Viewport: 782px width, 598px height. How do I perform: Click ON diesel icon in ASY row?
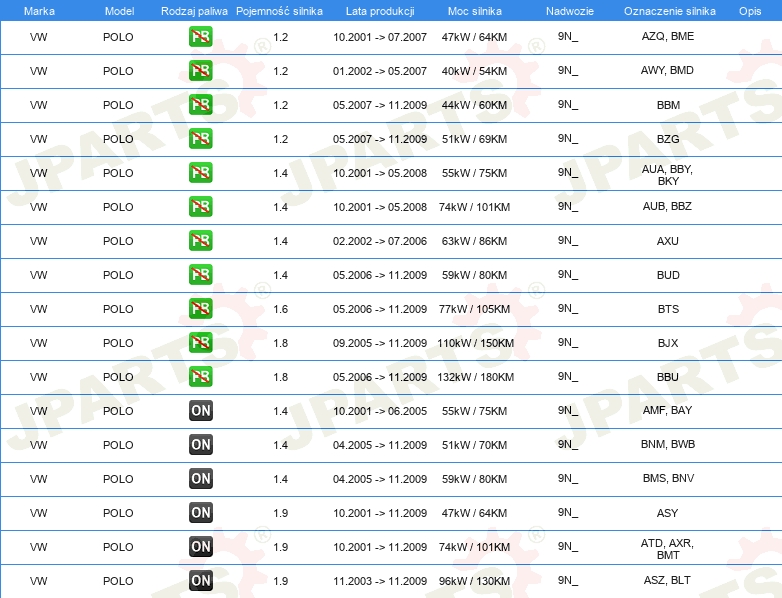tap(200, 512)
